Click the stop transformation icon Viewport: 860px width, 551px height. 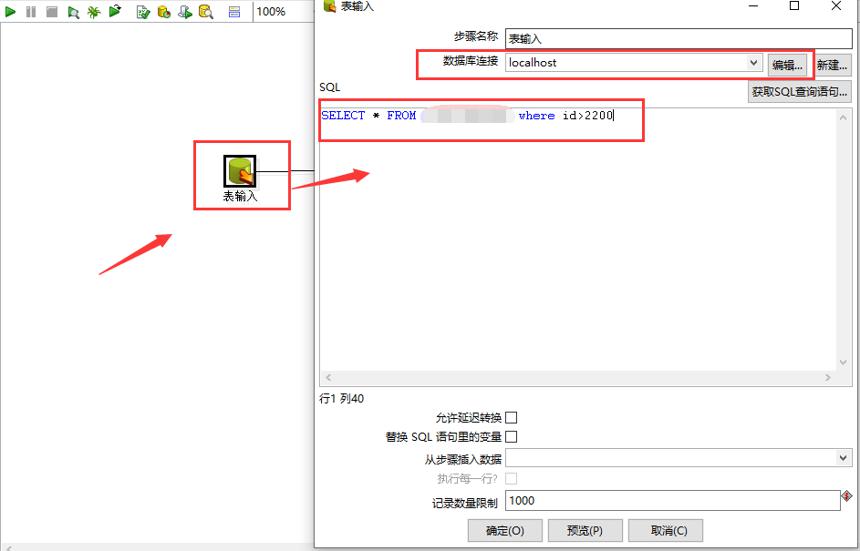[52, 12]
